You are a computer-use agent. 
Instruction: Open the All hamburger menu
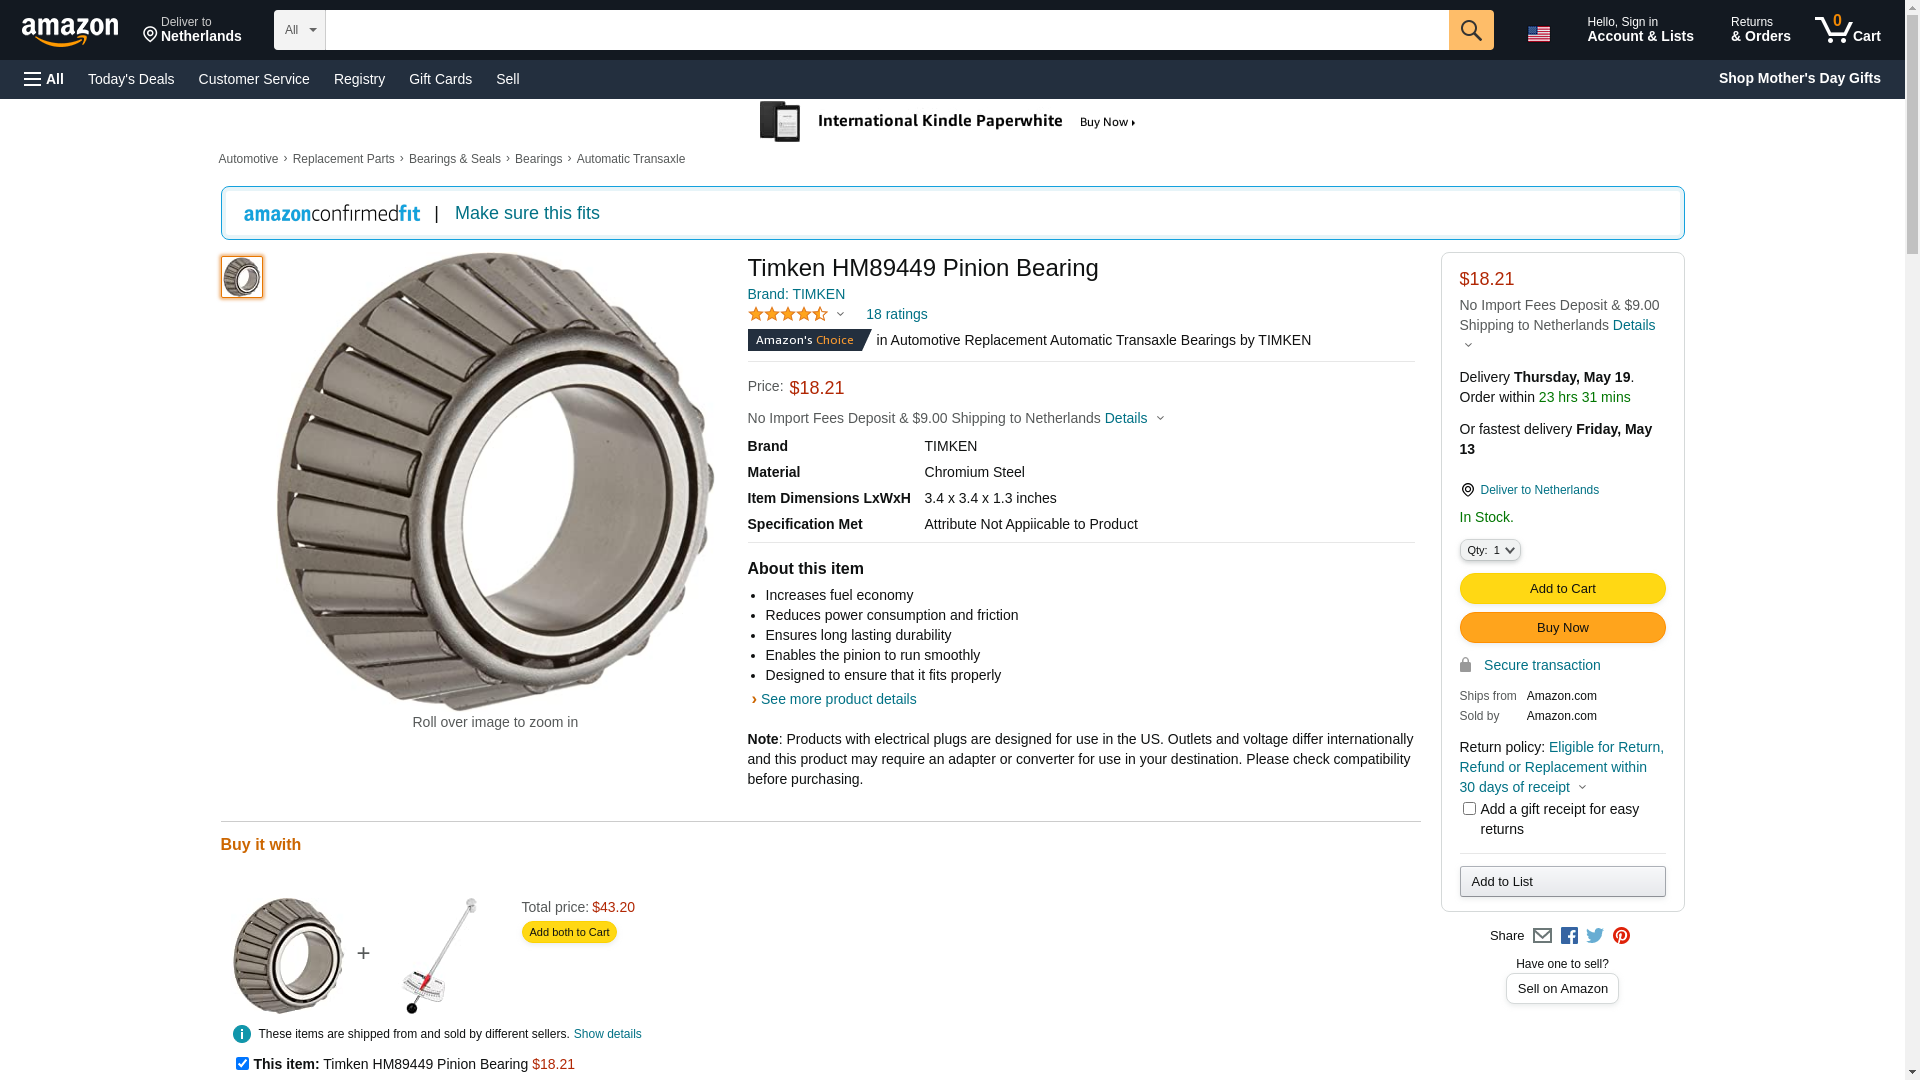[x=44, y=79]
